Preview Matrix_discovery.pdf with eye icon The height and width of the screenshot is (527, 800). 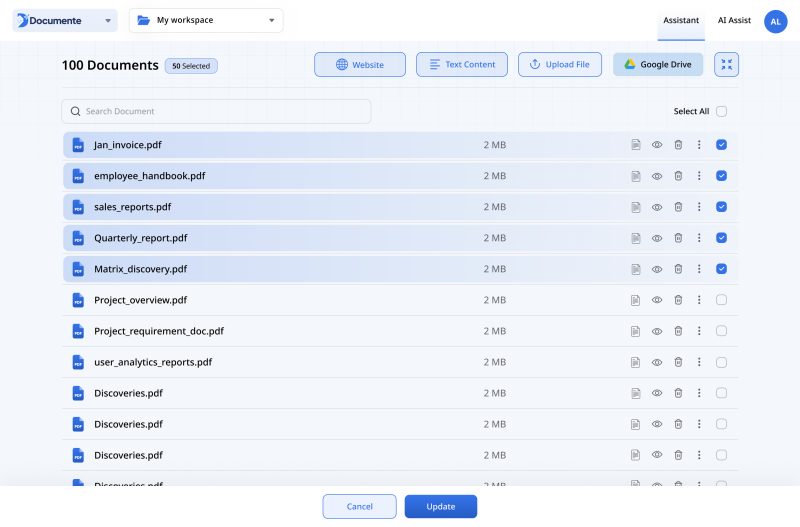pyautogui.click(x=657, y=269)
